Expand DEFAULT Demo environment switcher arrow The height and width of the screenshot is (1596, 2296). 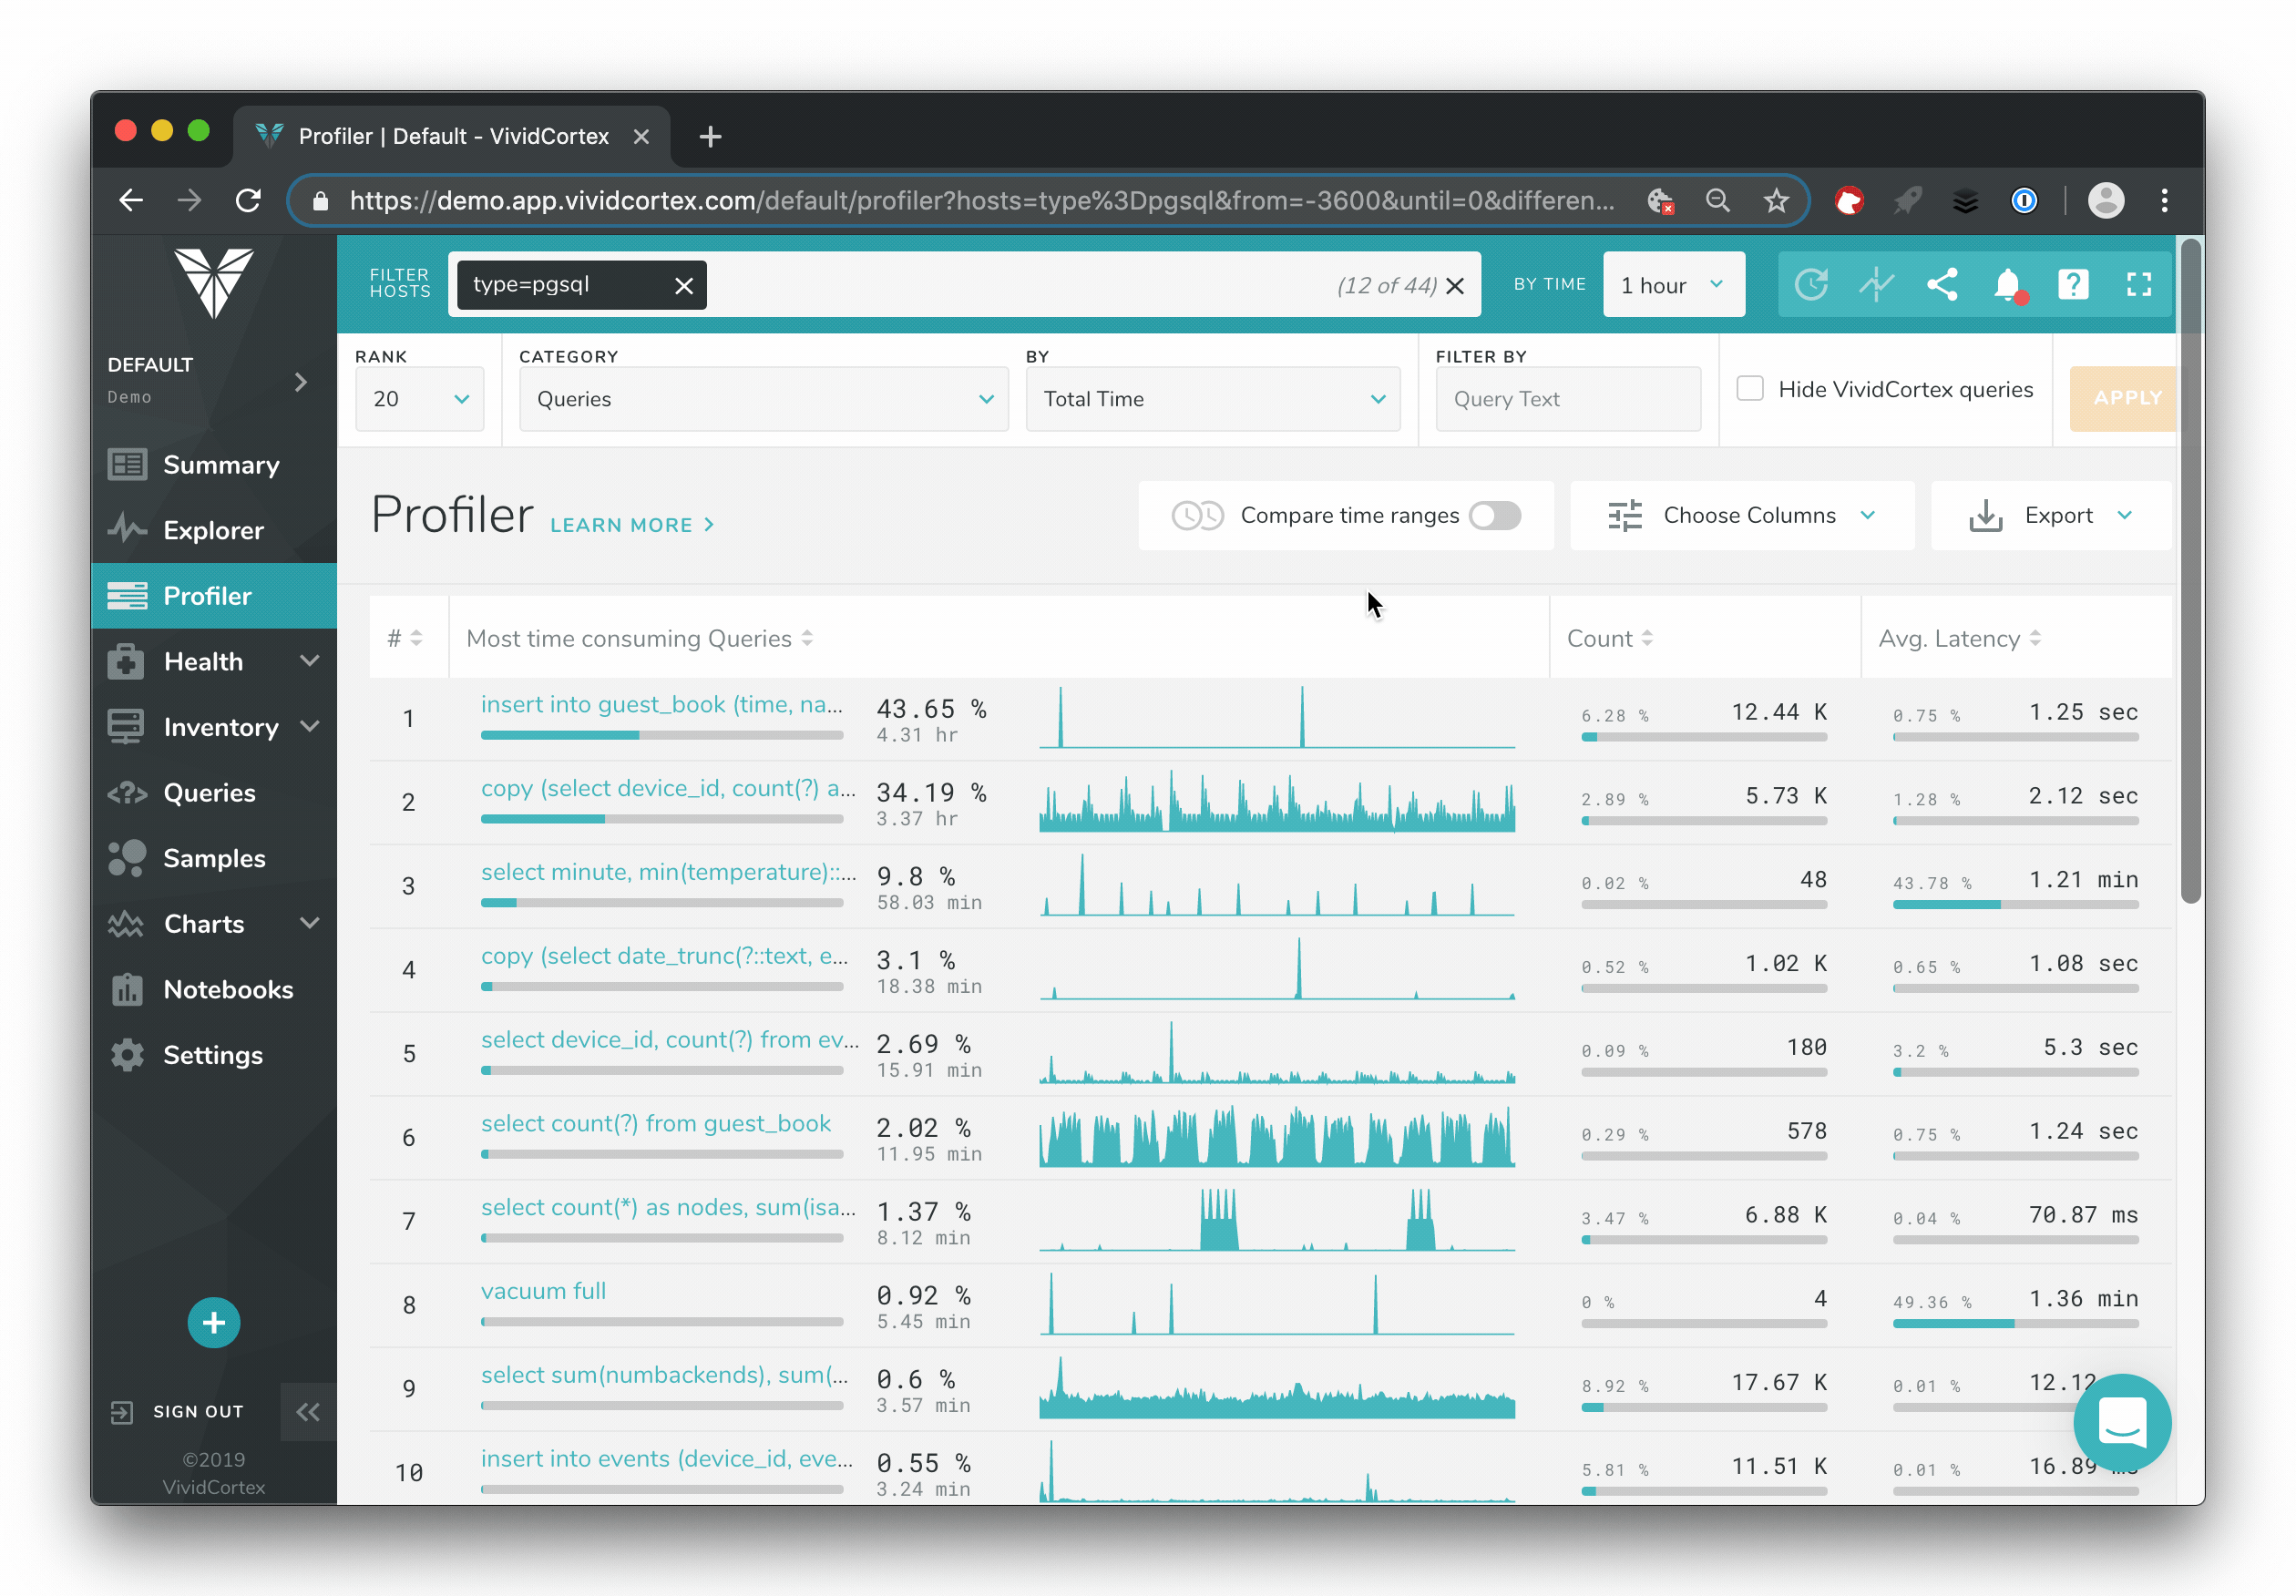pyautogui.click(x=301, y=381)
